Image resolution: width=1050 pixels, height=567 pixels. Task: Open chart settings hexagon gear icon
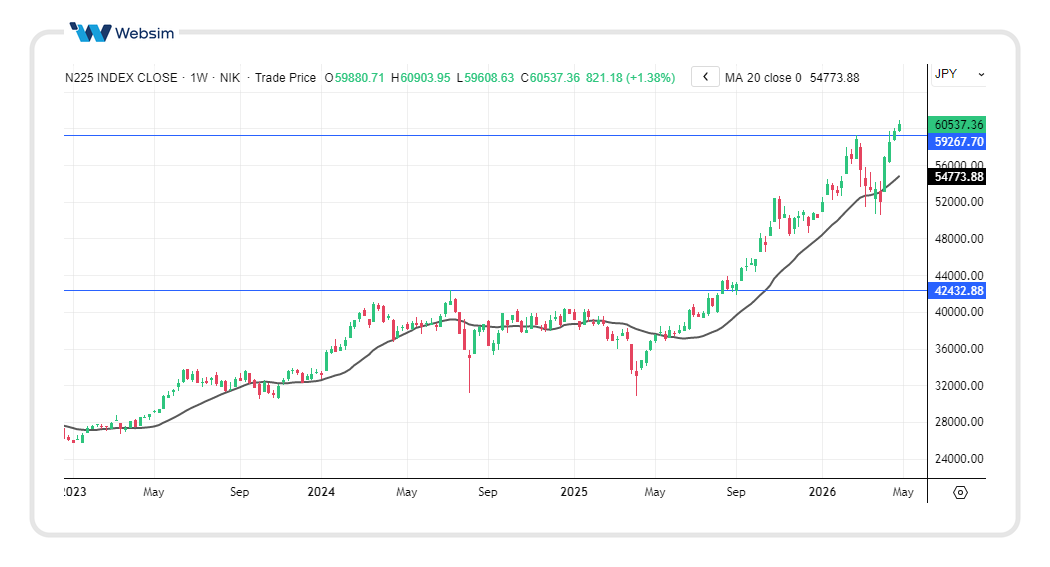pyautogui.click(x=960, y=492)
